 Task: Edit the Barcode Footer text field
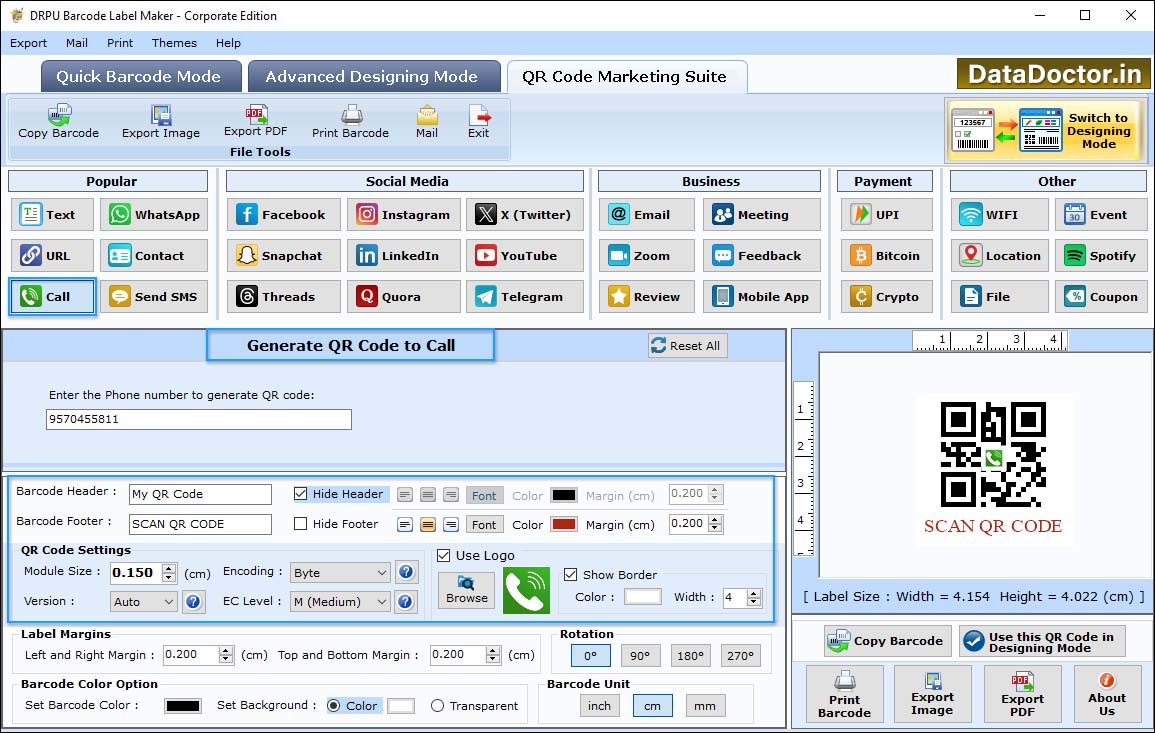click(200, 524)
